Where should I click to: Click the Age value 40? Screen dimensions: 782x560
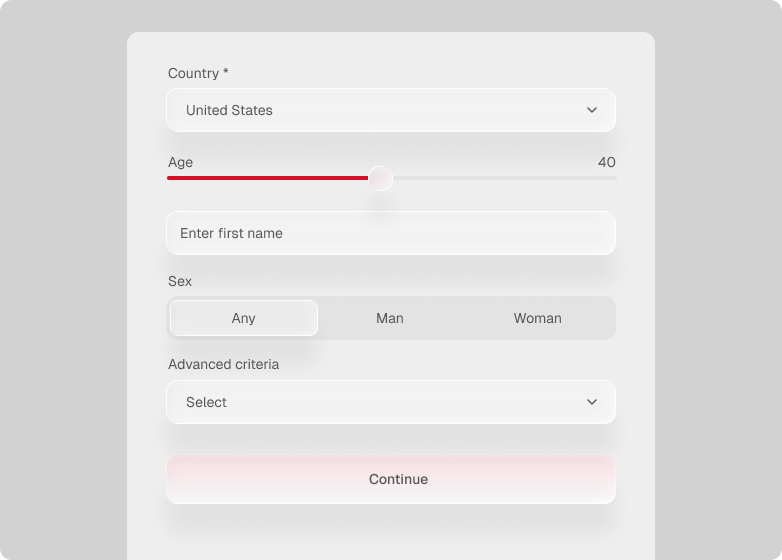[606, 162]
